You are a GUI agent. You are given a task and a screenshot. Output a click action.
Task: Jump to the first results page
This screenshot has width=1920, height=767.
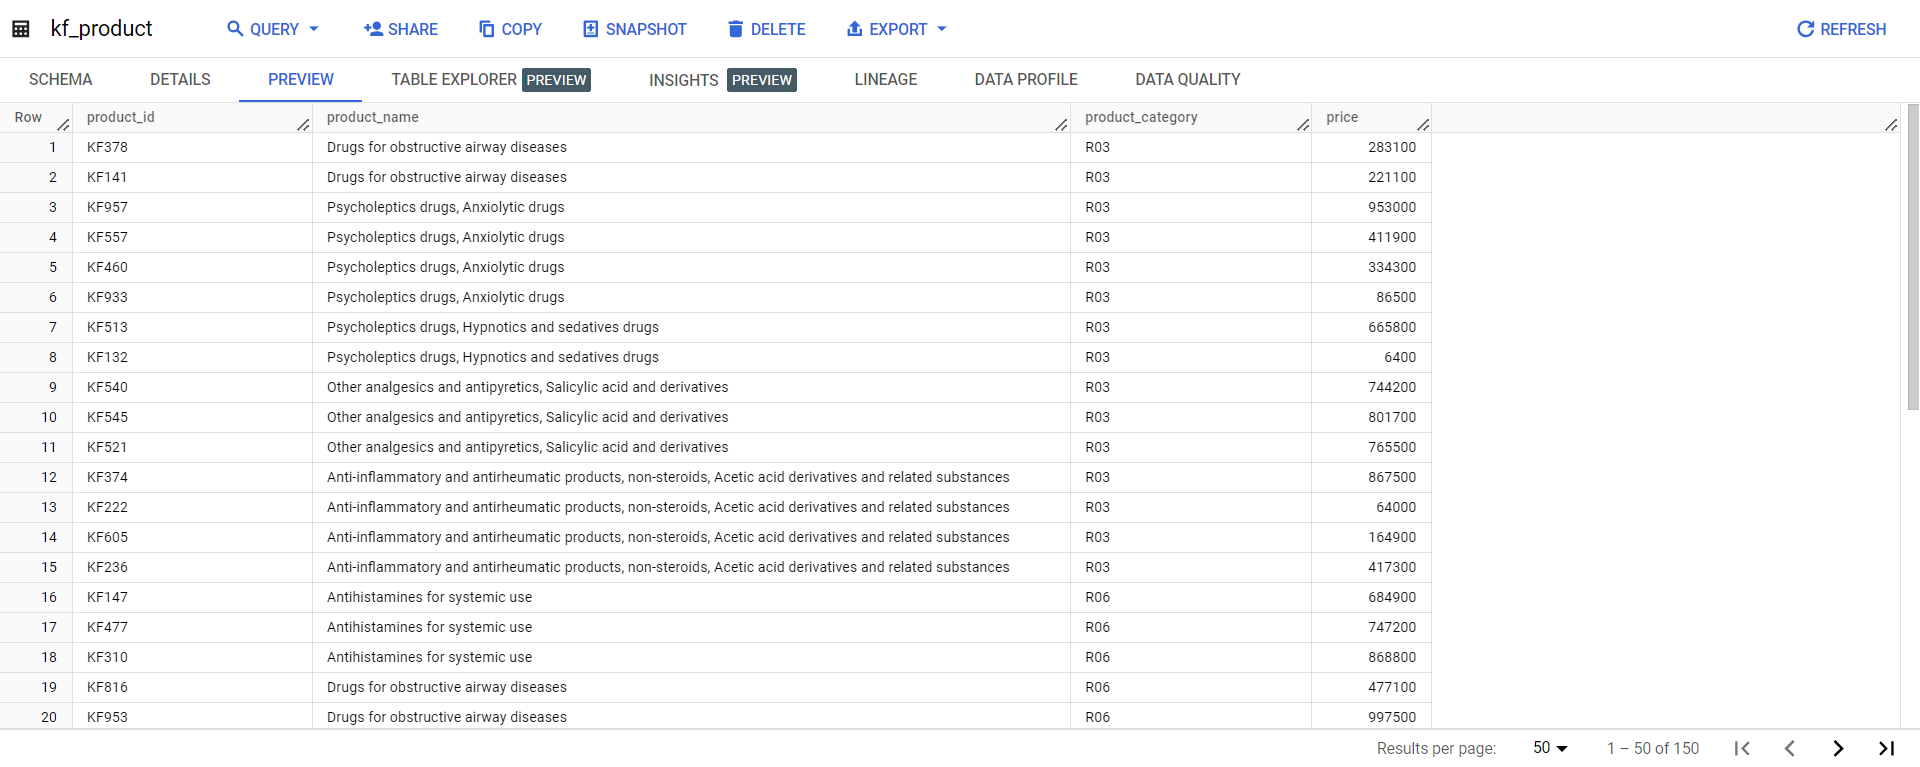1742,748
